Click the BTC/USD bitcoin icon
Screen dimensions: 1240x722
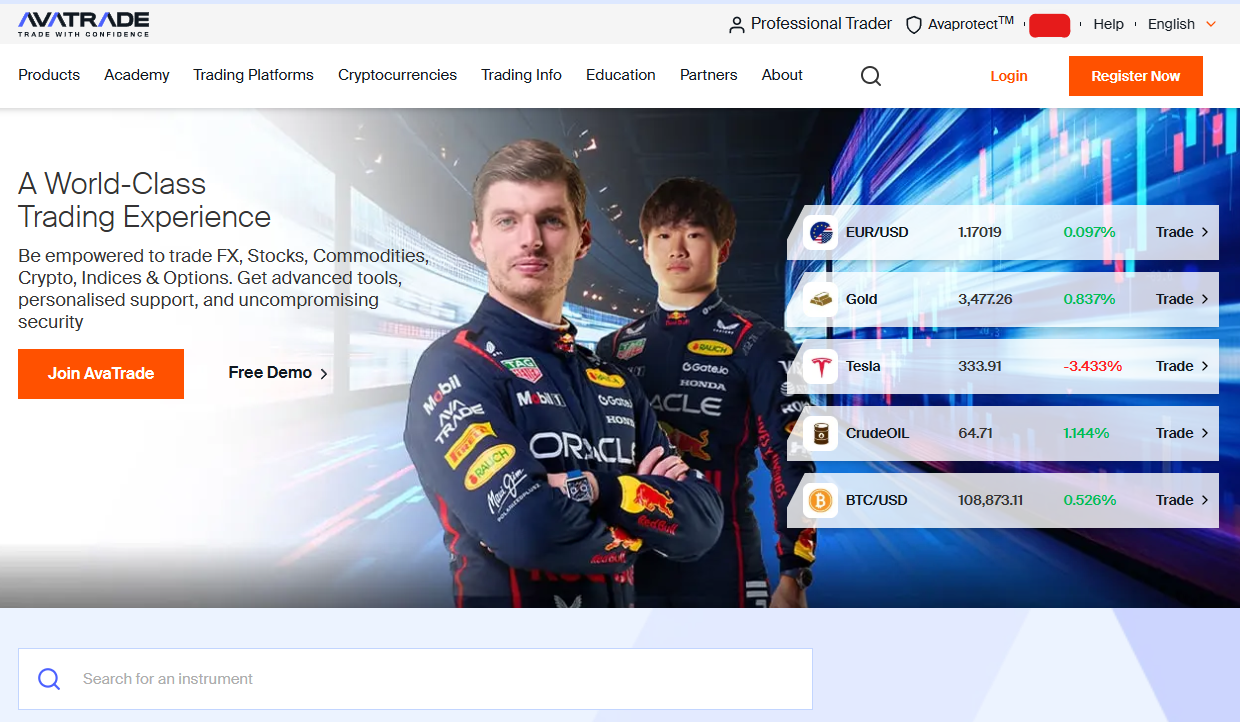click(x=821, y=501)
